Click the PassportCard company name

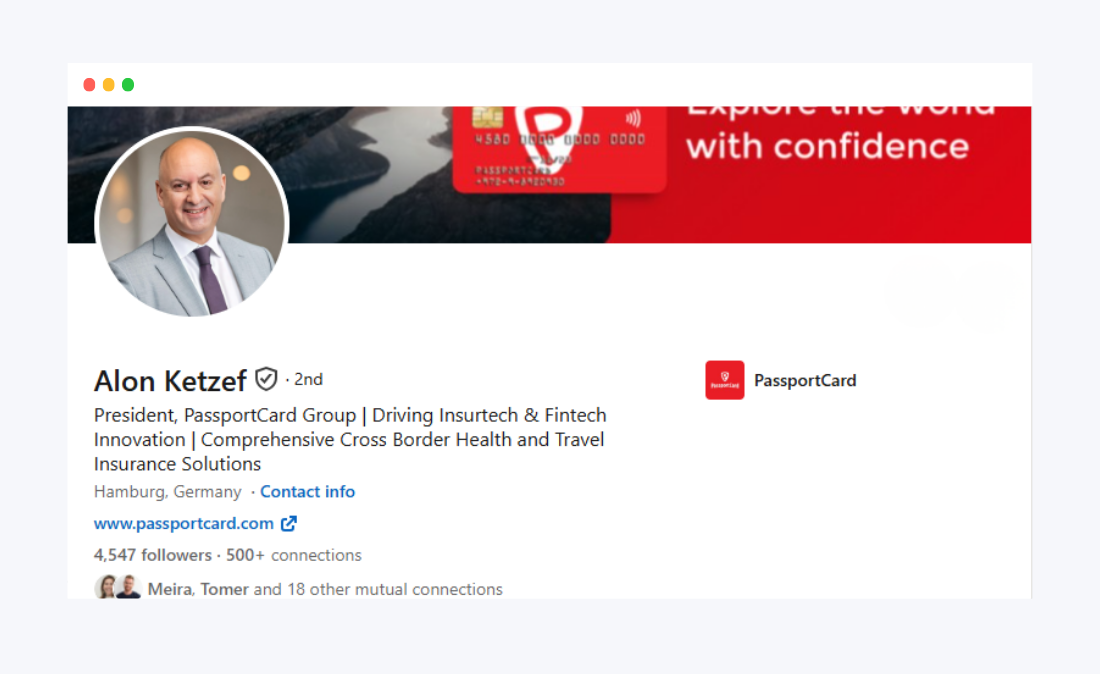pyautogui.click(x=805, y=380)
